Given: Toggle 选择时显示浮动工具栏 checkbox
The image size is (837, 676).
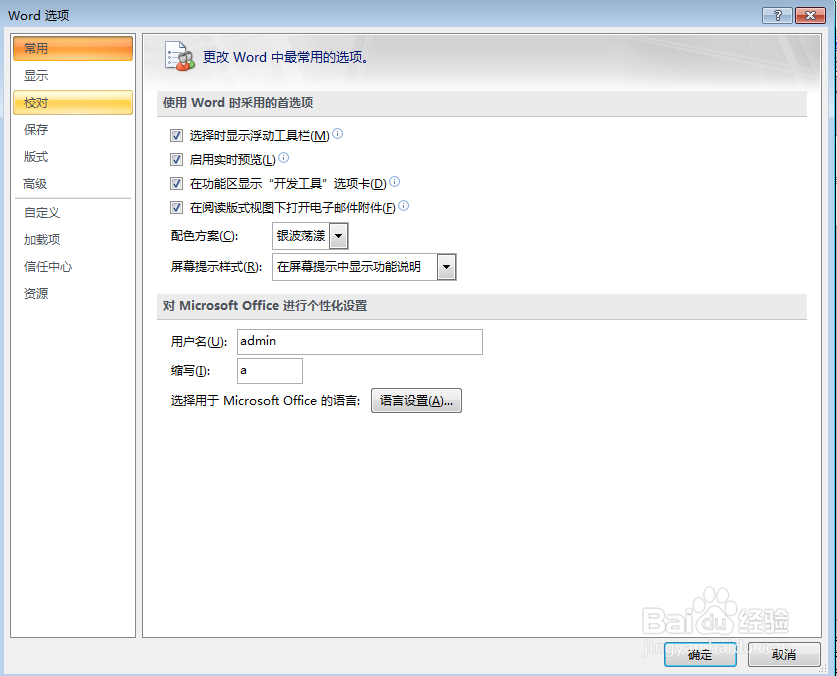Looking at the screenshot, I should click(176, 136).
